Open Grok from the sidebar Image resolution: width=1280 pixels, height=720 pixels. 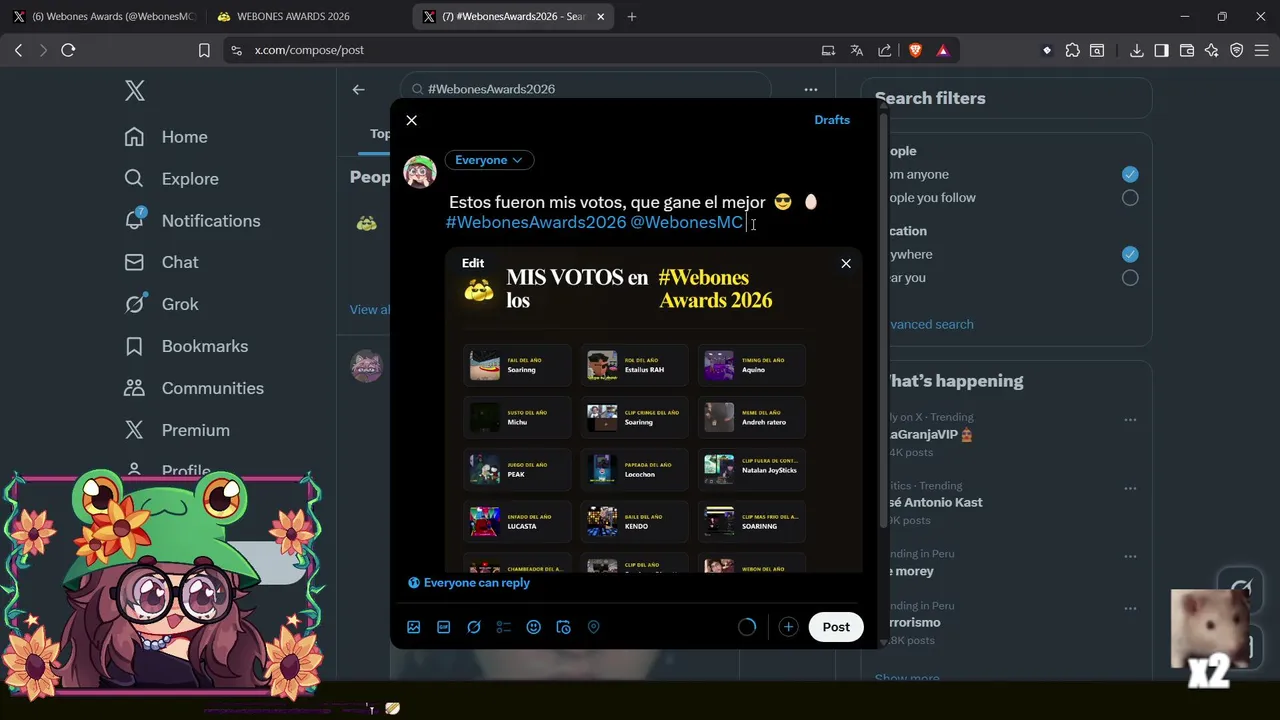[161, 304]
